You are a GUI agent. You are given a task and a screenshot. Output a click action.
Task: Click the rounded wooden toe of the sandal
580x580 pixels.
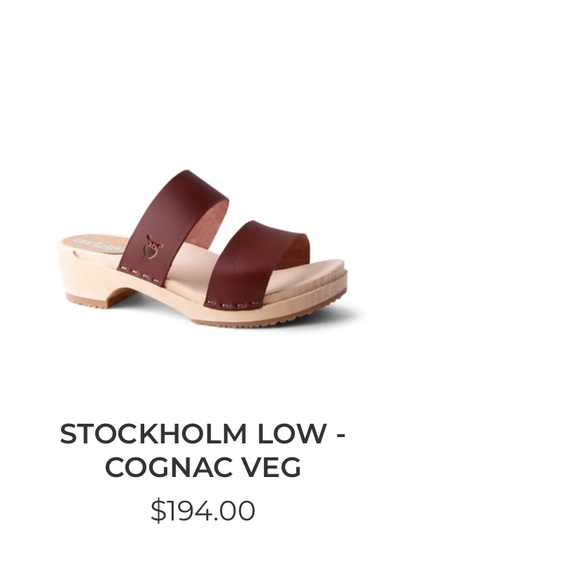(x=326, y=281)
